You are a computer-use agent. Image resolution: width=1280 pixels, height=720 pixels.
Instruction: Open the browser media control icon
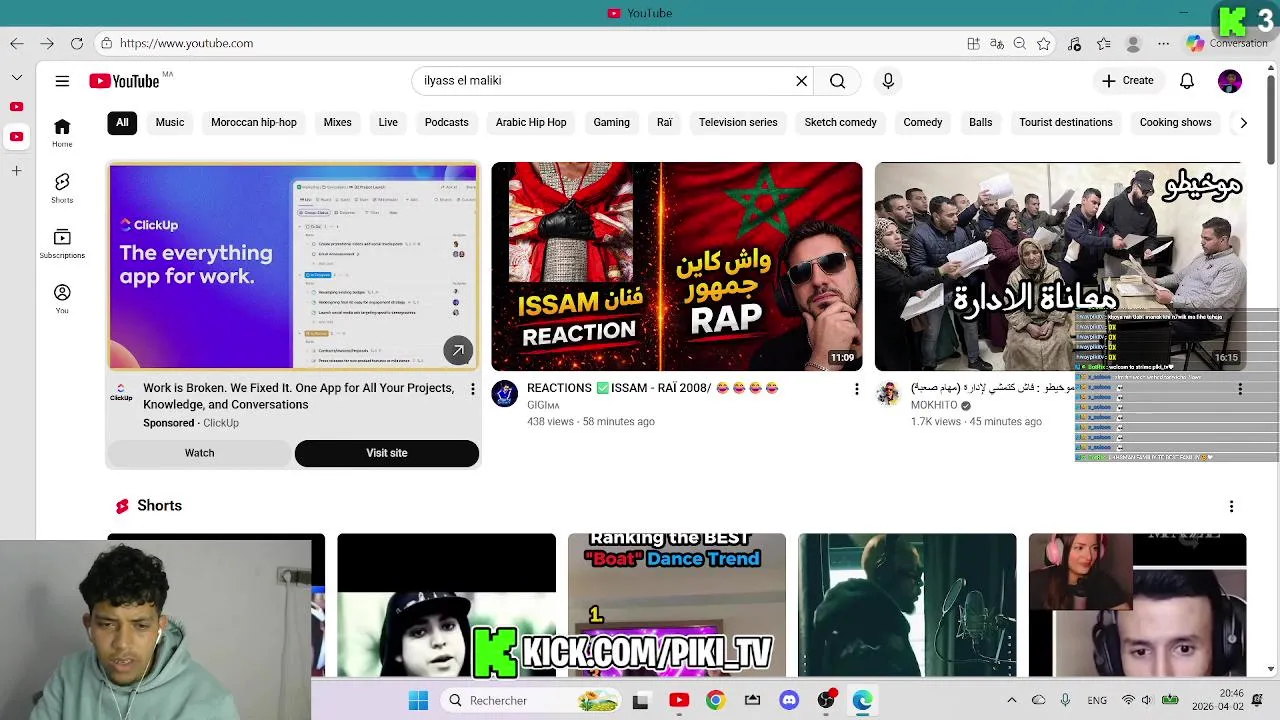pos(1074,43)
